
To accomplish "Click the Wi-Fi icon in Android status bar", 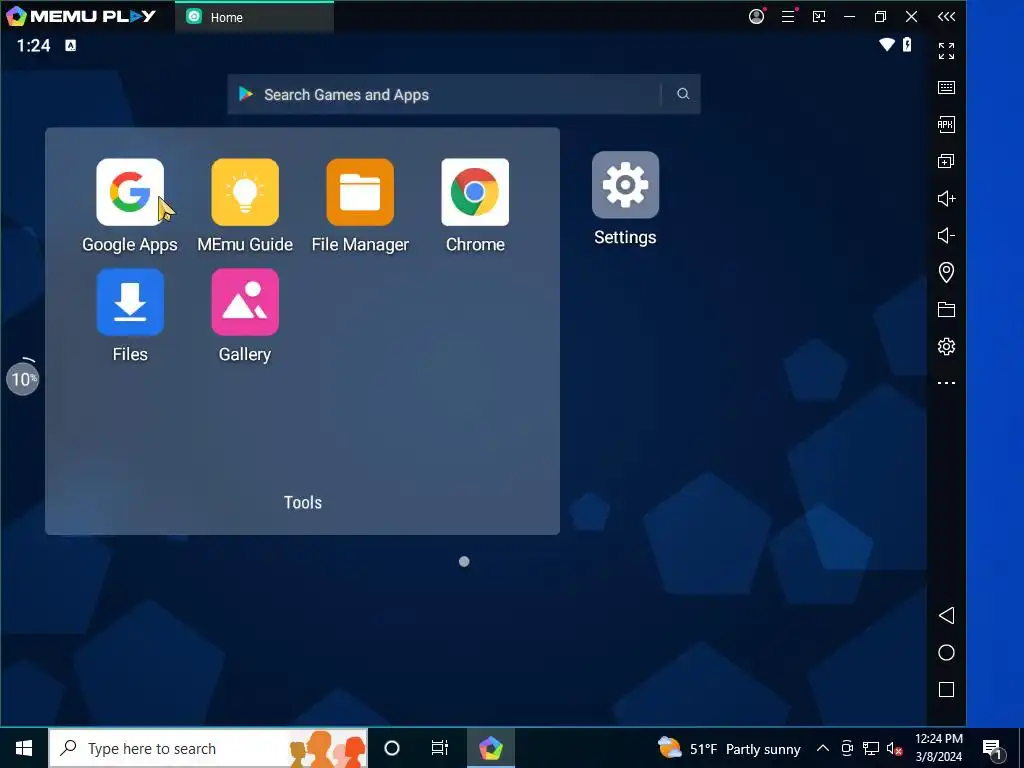I will pyautogui.click(x=887, y=44).
